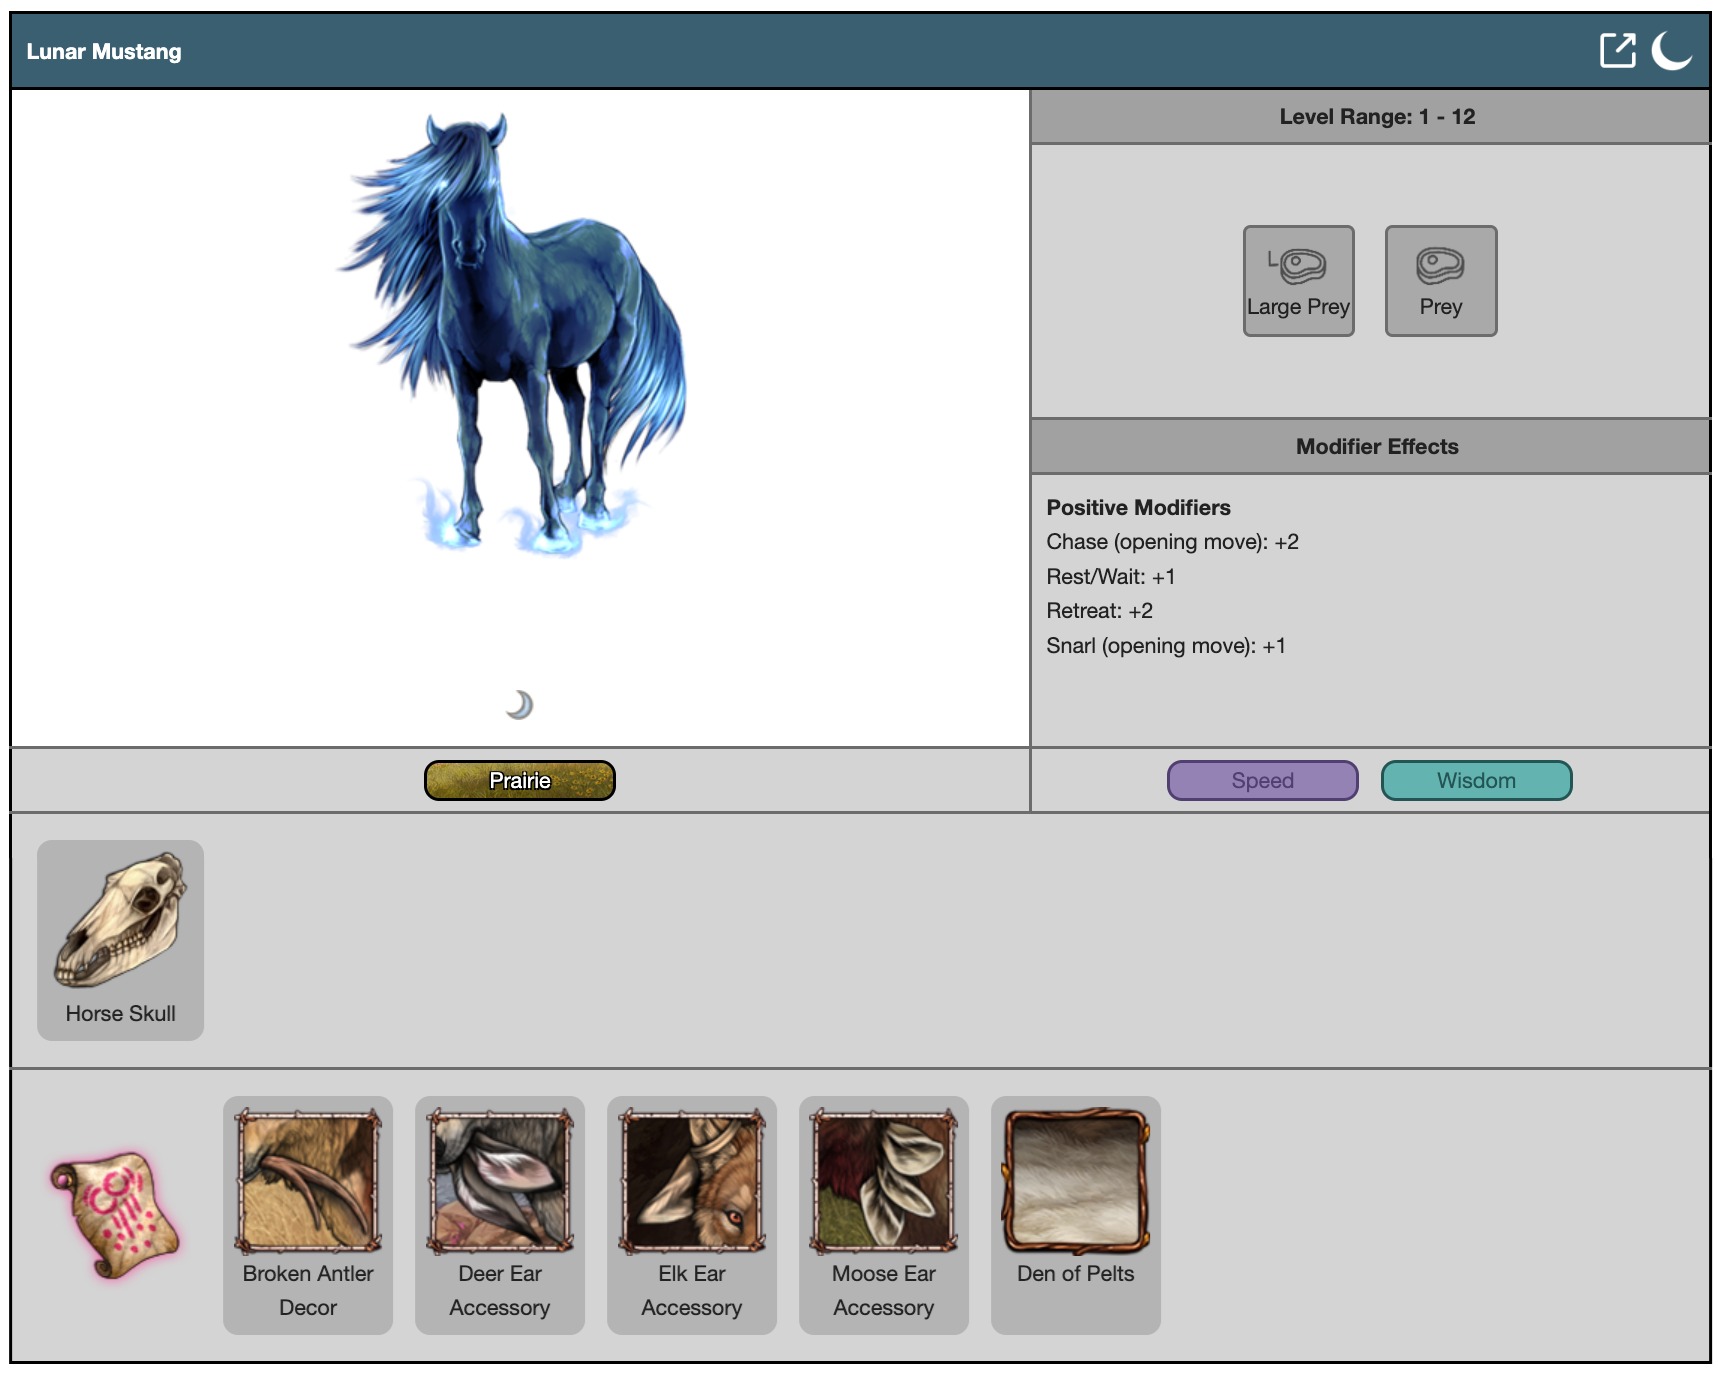Click the Wisdom stat button
The width and height of the screenshot is (1718, 1374).
click(1476, 780)
